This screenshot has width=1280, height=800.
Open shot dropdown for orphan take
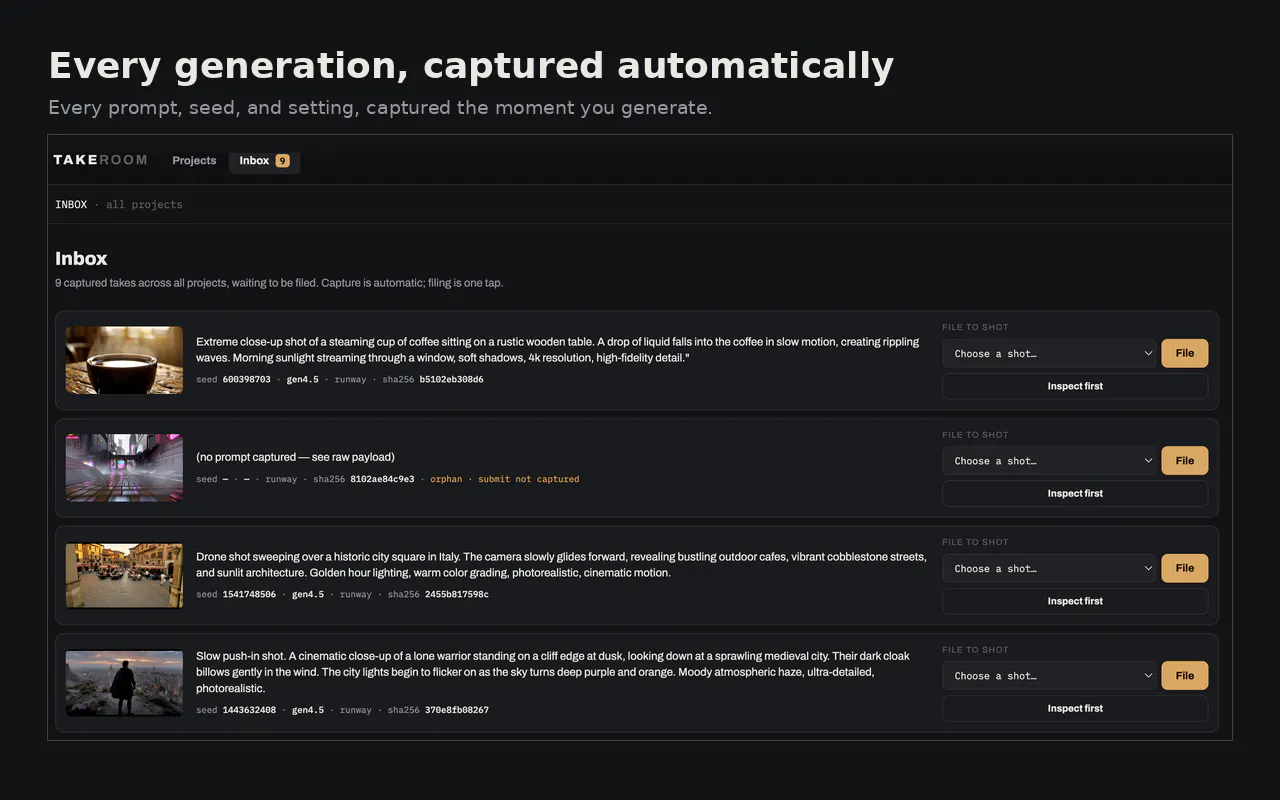pyautogui.click(x=1049, y=461)
